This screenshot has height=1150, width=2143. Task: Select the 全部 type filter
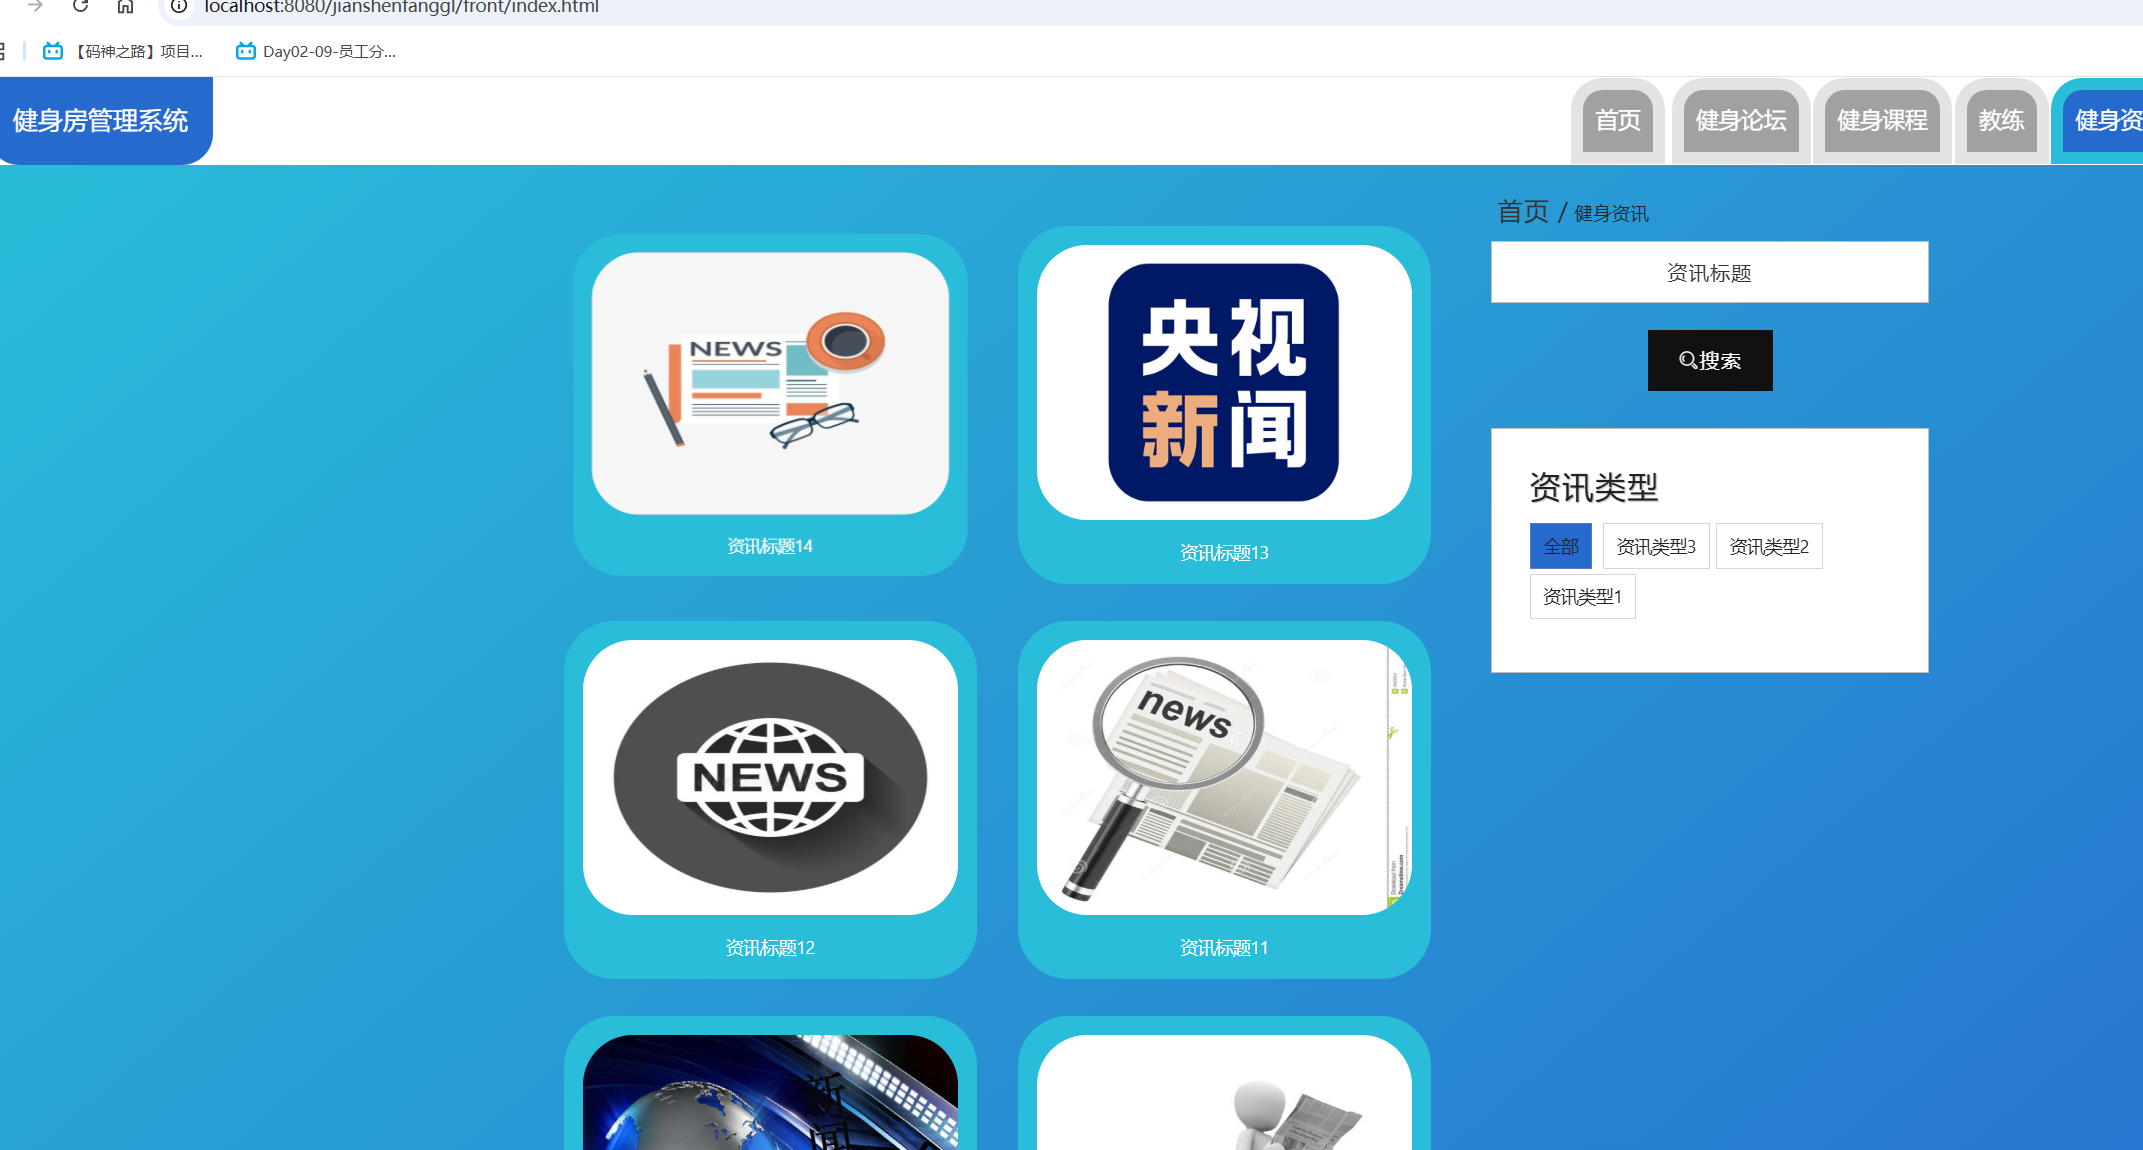[x=1560, y=546]
